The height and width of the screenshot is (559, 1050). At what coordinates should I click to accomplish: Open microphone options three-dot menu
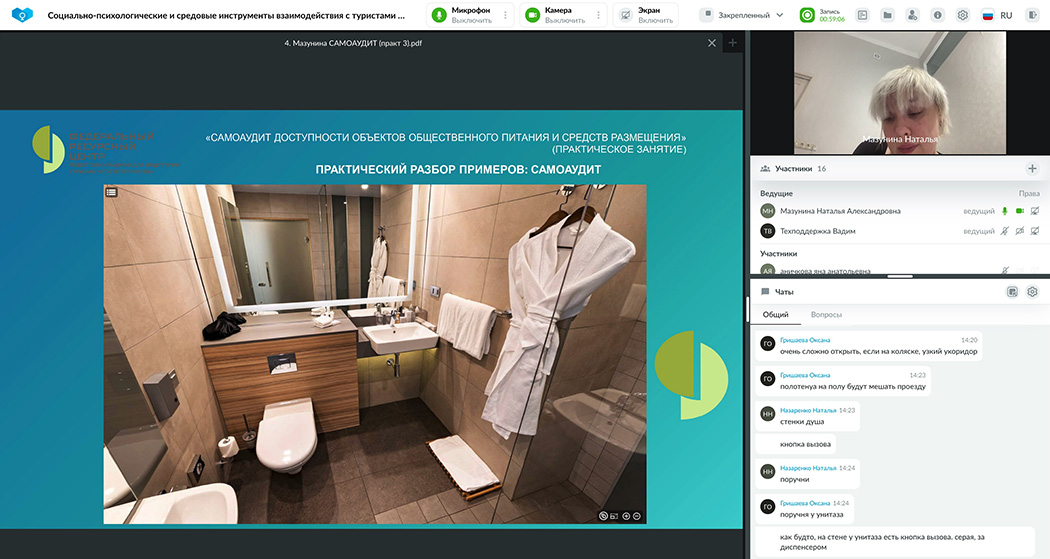tap(505, 15)
